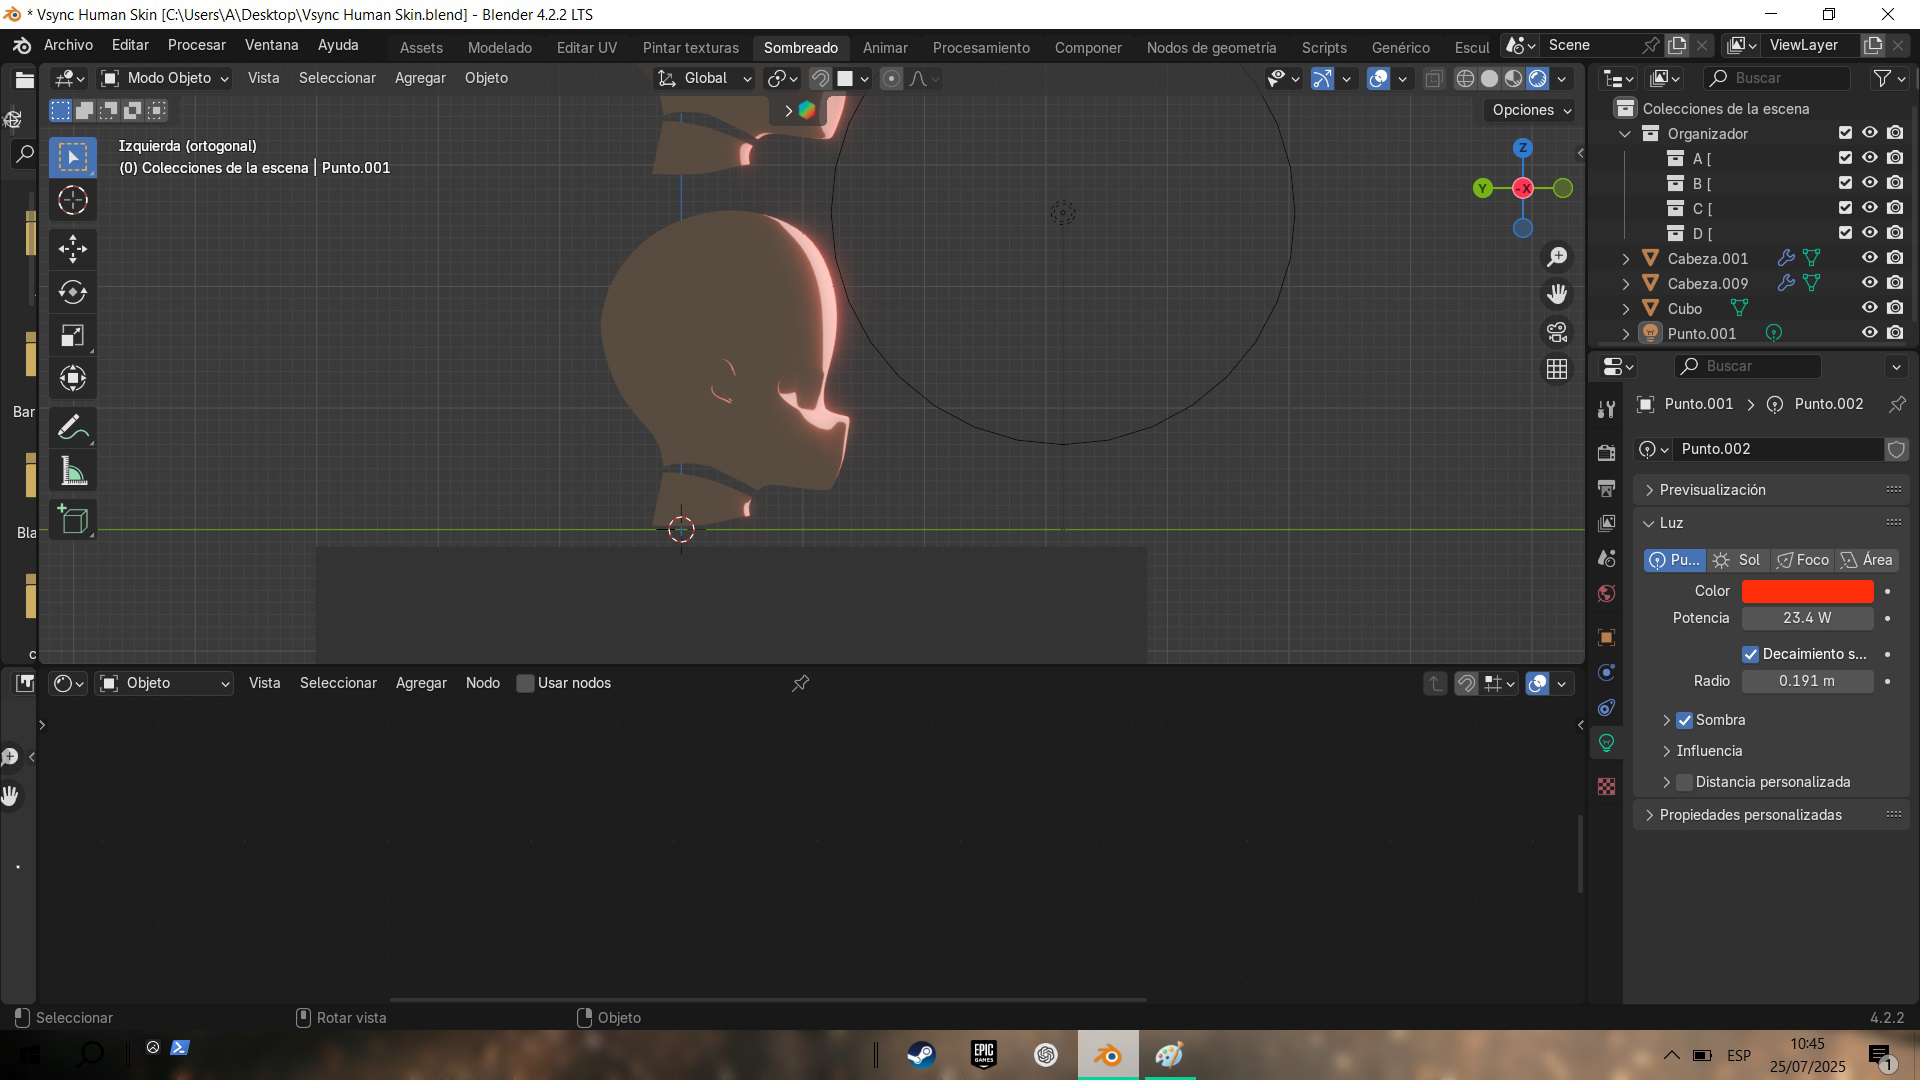This screenshot has height=1088, width=1924.
Task: Open the Render properties tab
Action: click(x=1609, y=453)
